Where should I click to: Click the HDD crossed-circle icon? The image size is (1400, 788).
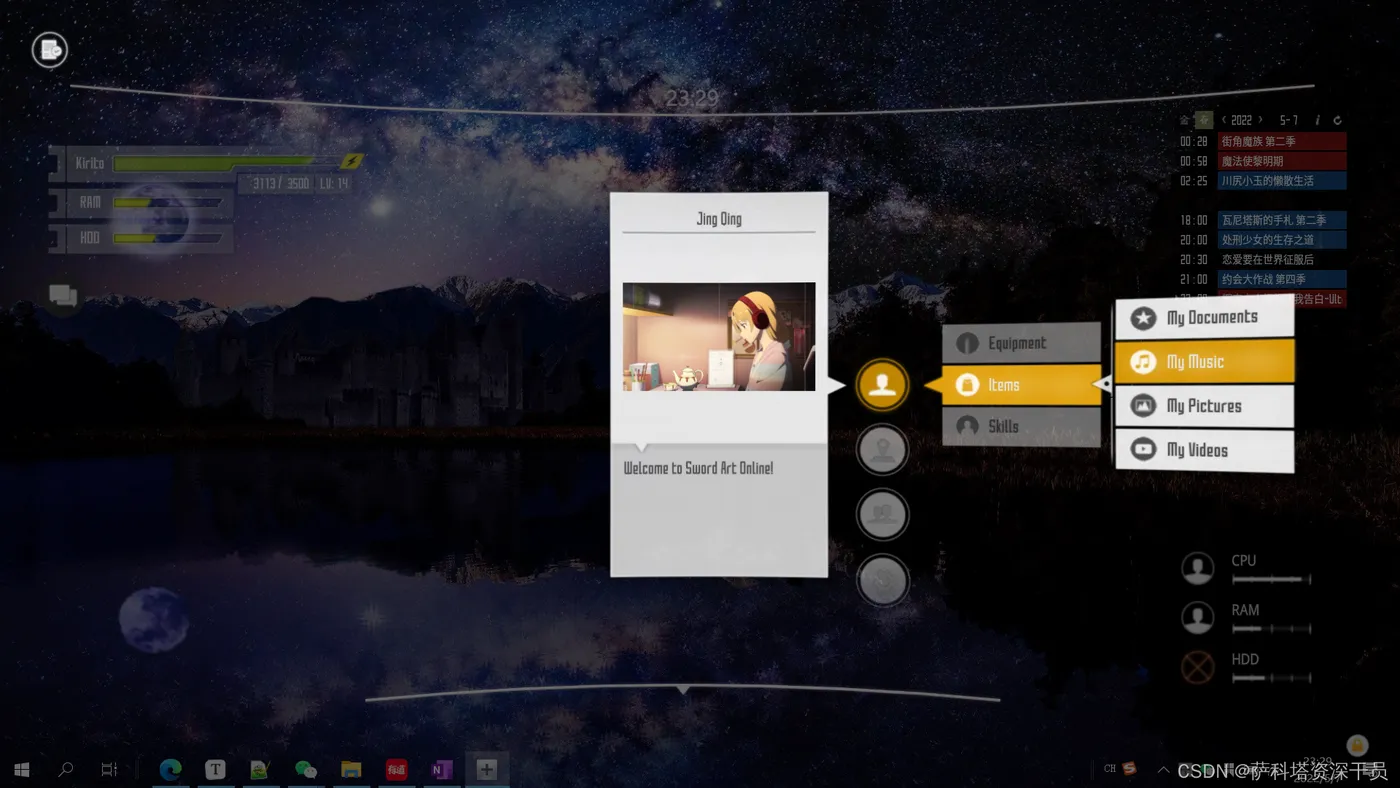pyautogui.click(x=1197, y=667)
